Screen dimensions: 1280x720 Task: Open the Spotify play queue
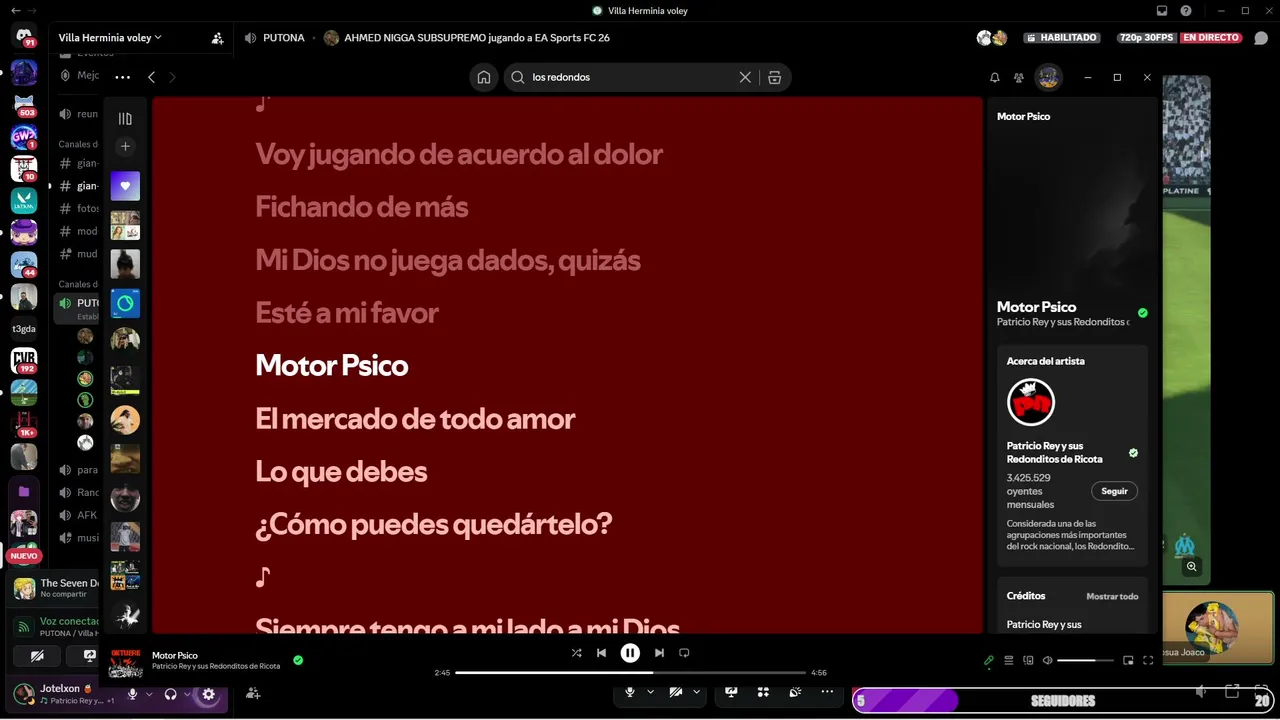[x=1009, y=660]
